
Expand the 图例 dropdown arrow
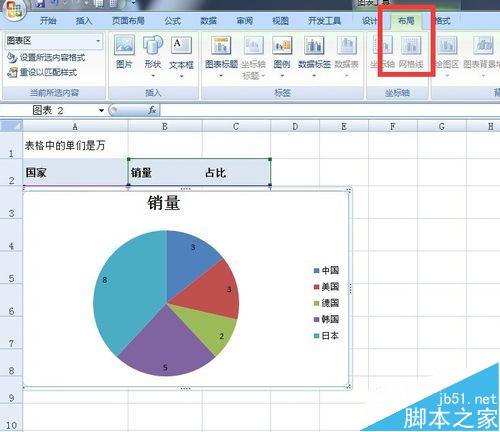pyautogui.click(x=282, y=76)
